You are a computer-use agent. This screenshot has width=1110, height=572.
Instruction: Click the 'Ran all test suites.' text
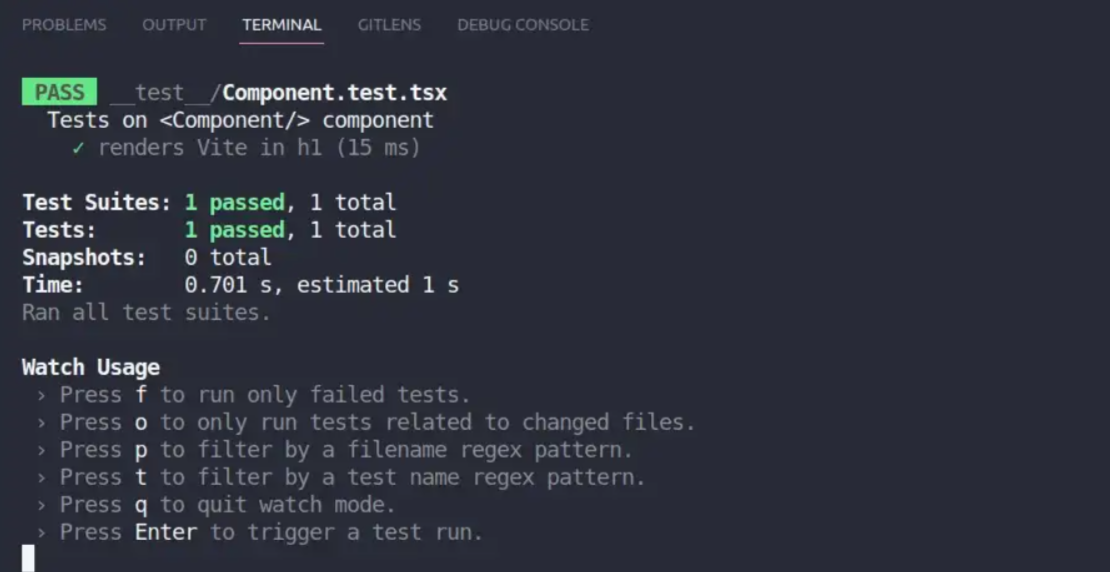147,312
